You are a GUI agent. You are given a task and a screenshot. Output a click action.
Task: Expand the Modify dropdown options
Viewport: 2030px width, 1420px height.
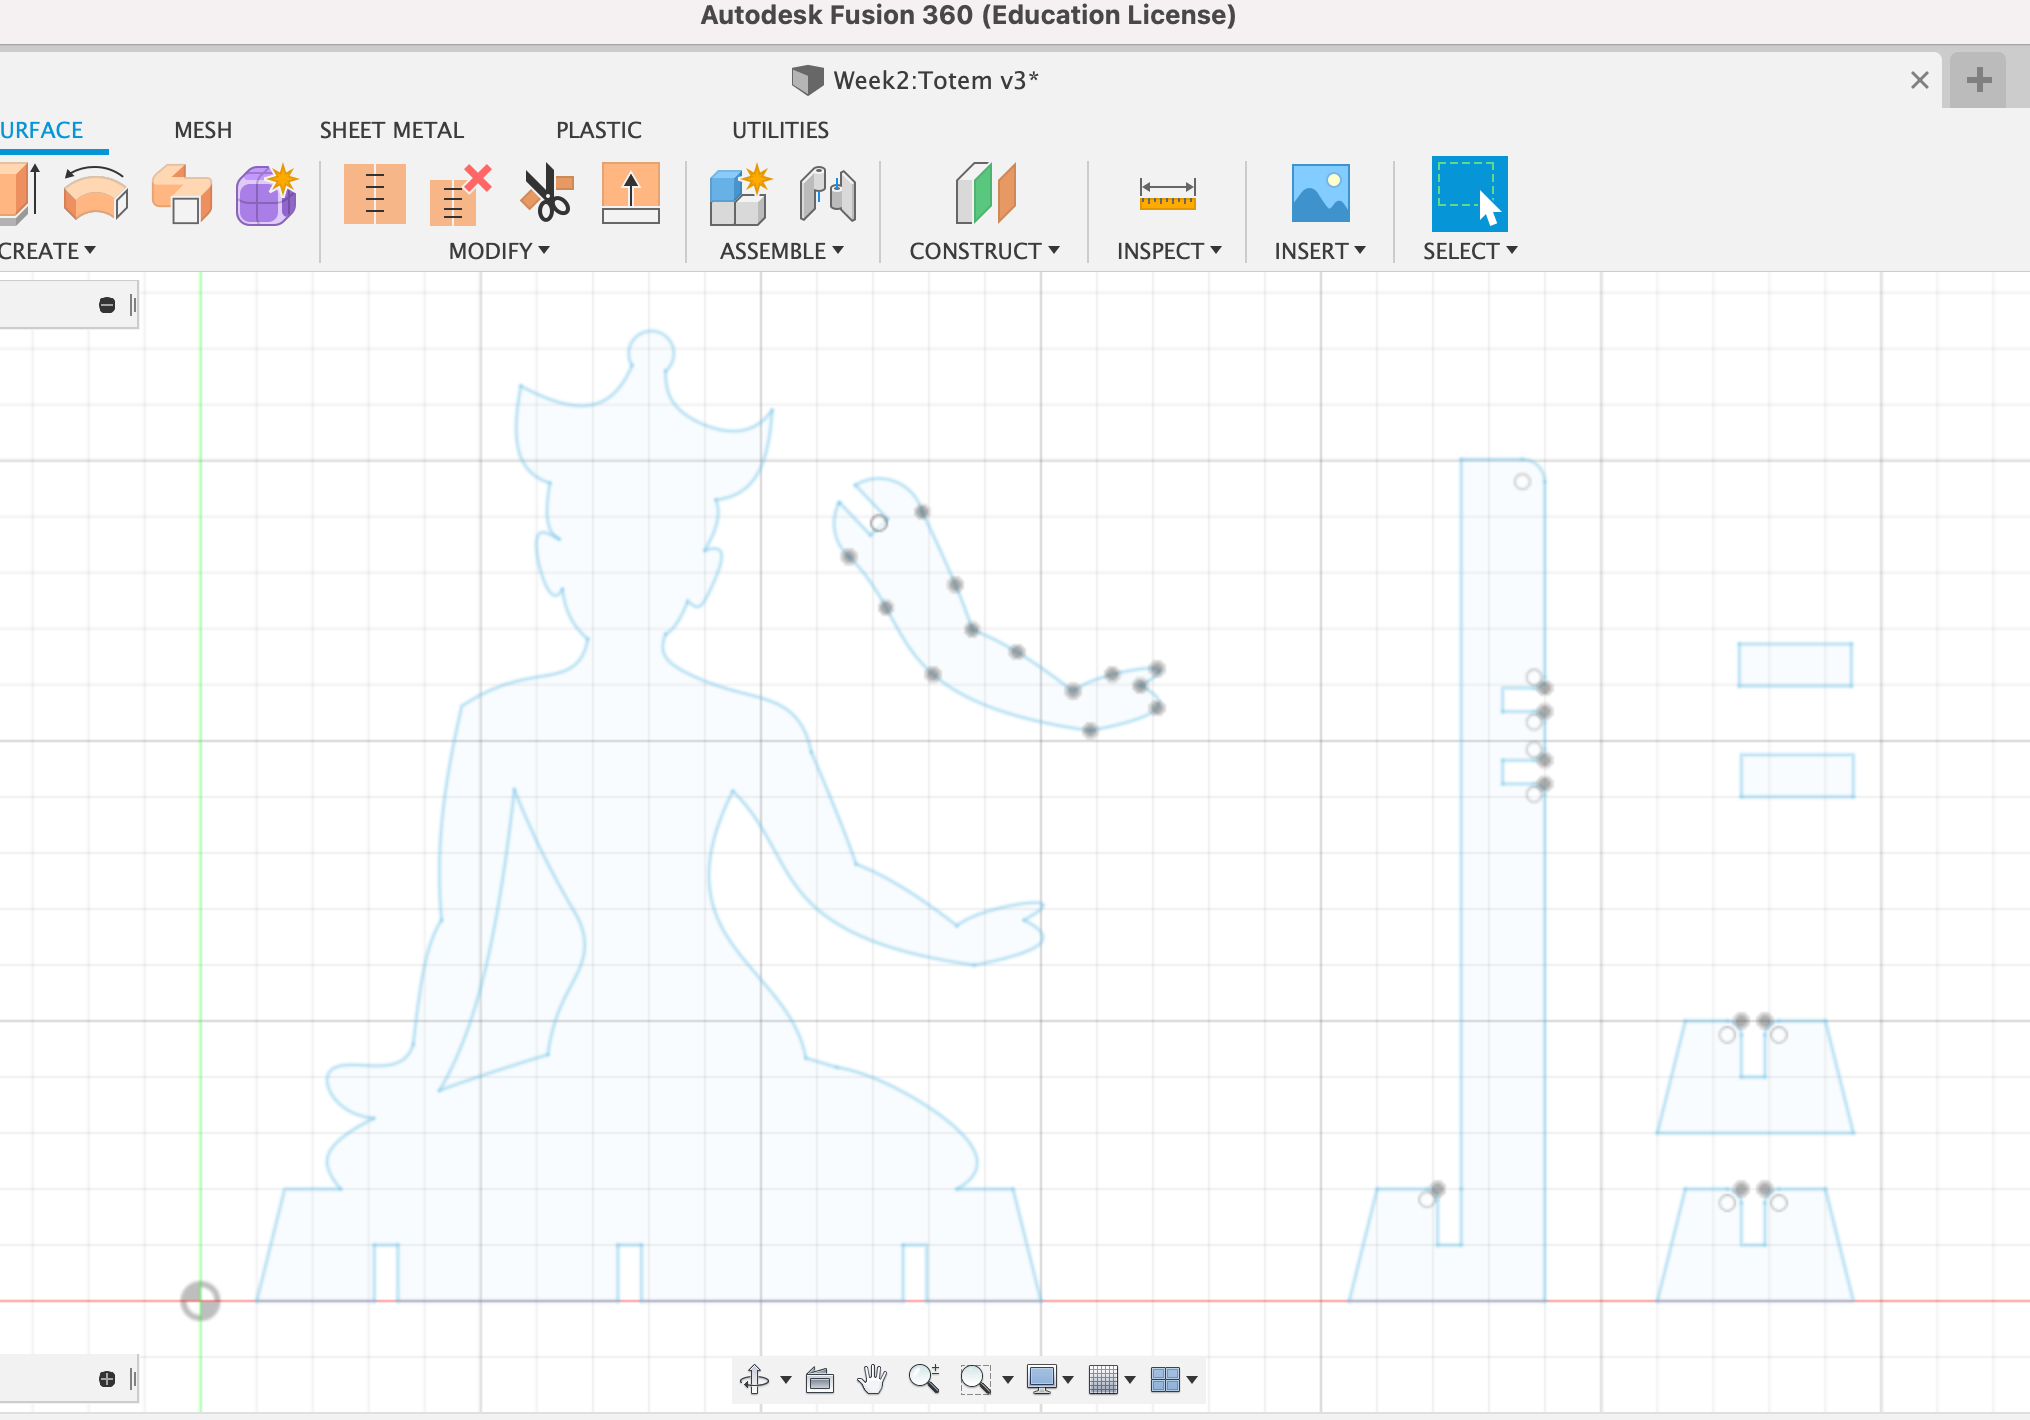501,250
